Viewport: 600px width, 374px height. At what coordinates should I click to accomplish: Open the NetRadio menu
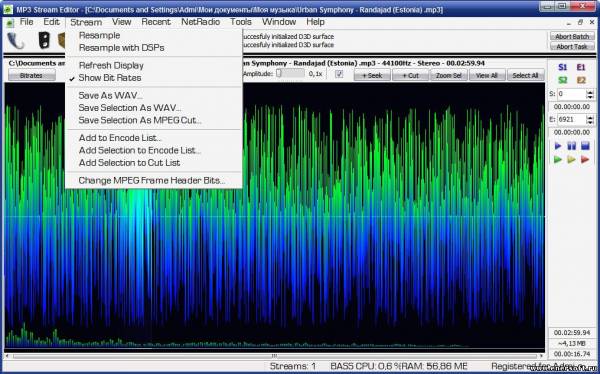coord(201,22)
